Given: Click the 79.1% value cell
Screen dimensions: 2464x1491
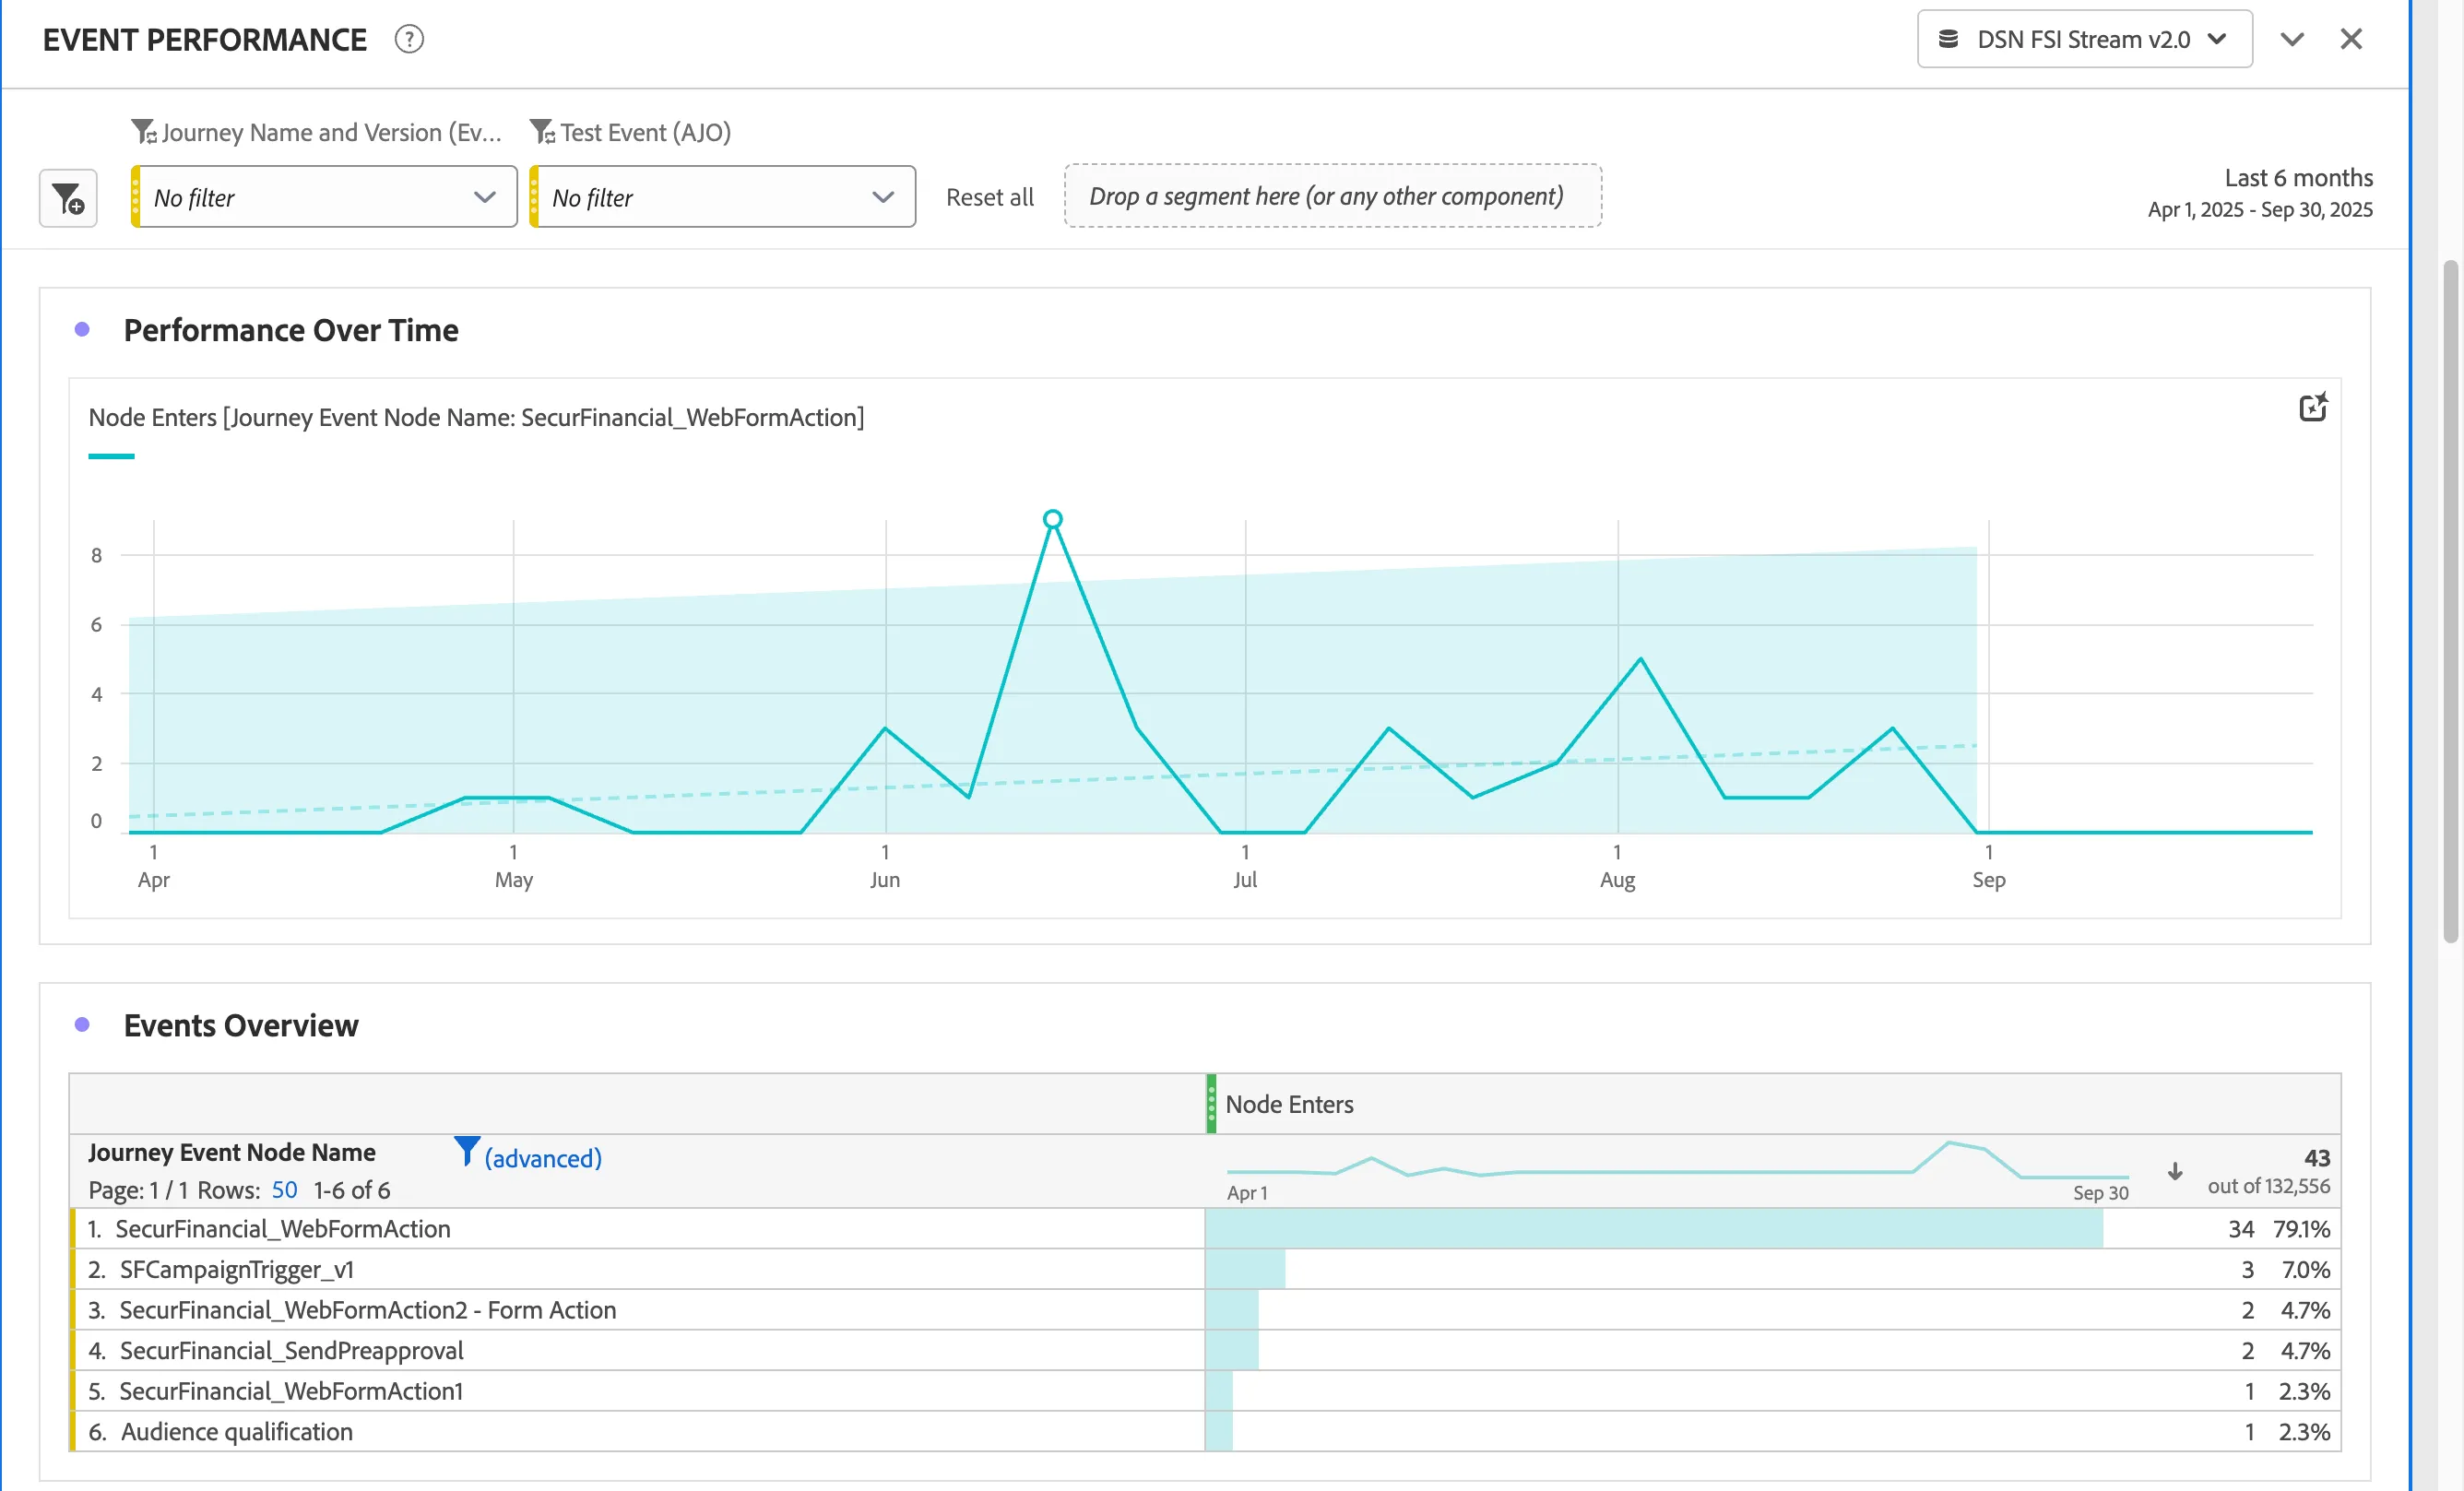Looking at the screenshot, I should coord(2301,1228).
